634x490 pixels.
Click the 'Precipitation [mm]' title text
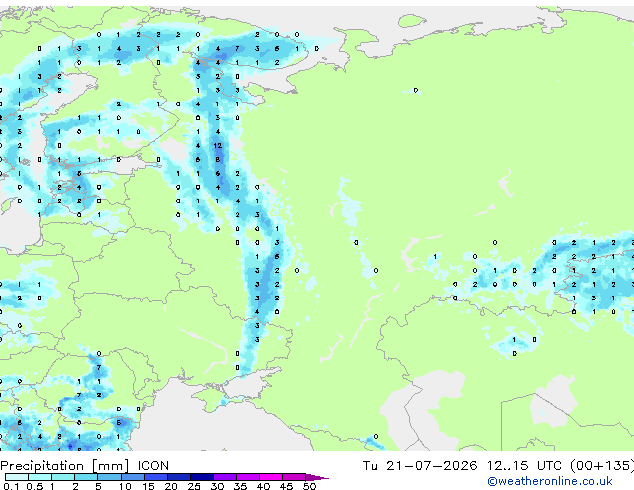(65, 466)
